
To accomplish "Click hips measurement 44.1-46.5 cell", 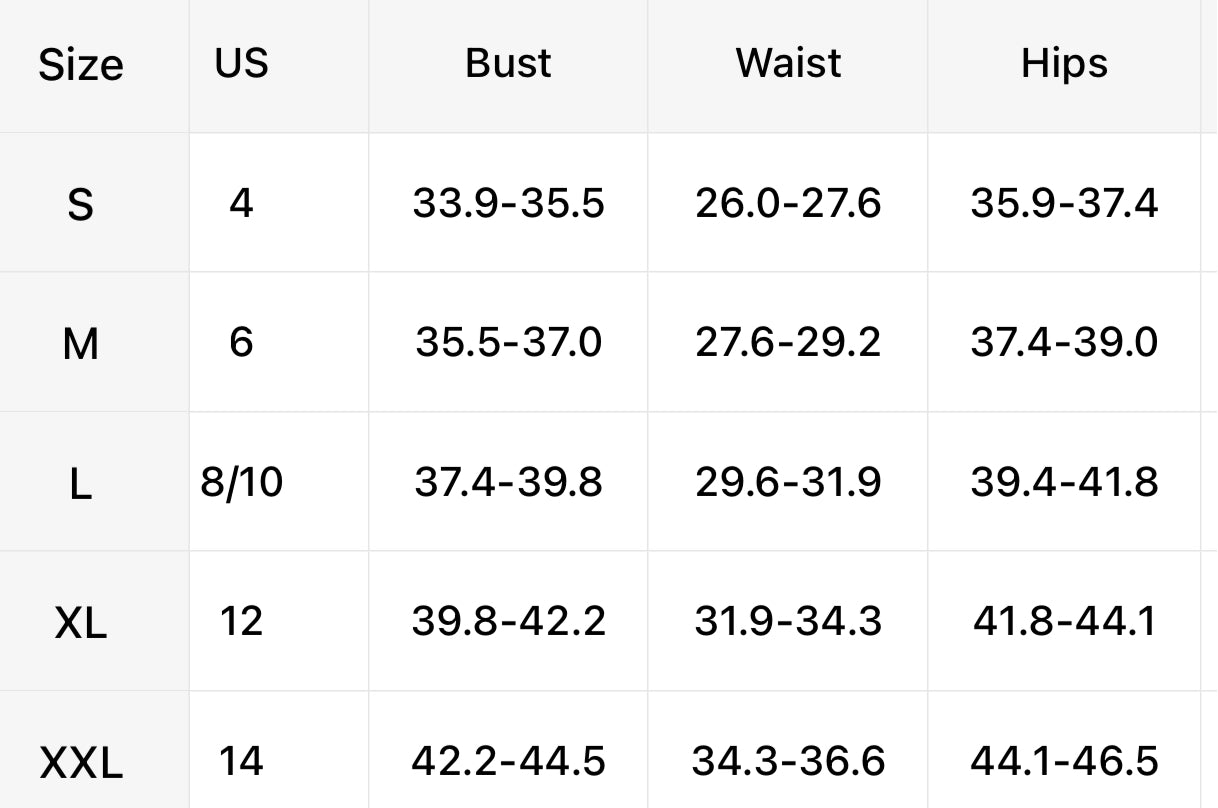I will click(1064, 762).
